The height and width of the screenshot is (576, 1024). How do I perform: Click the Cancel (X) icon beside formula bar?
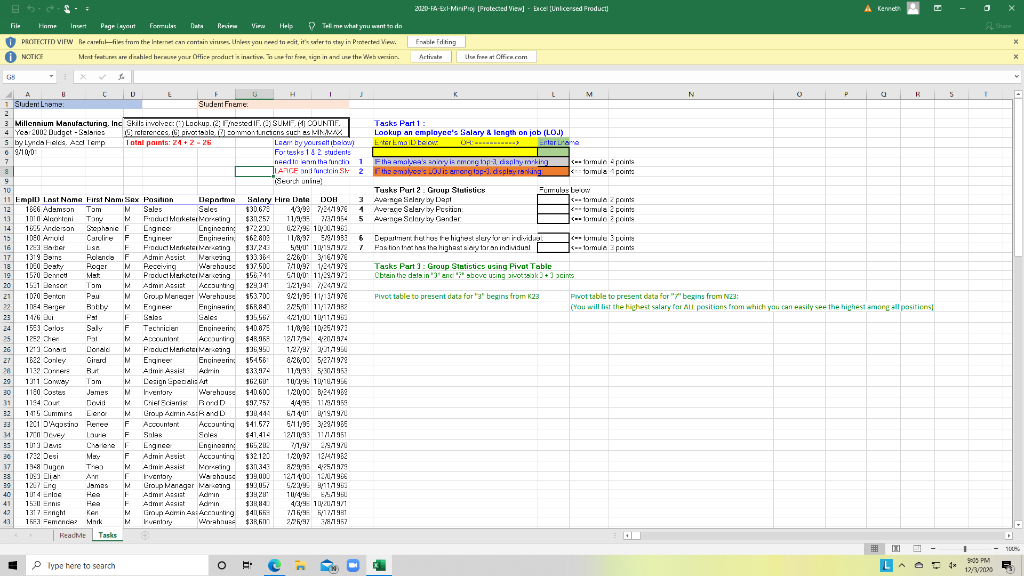[84, 76]
